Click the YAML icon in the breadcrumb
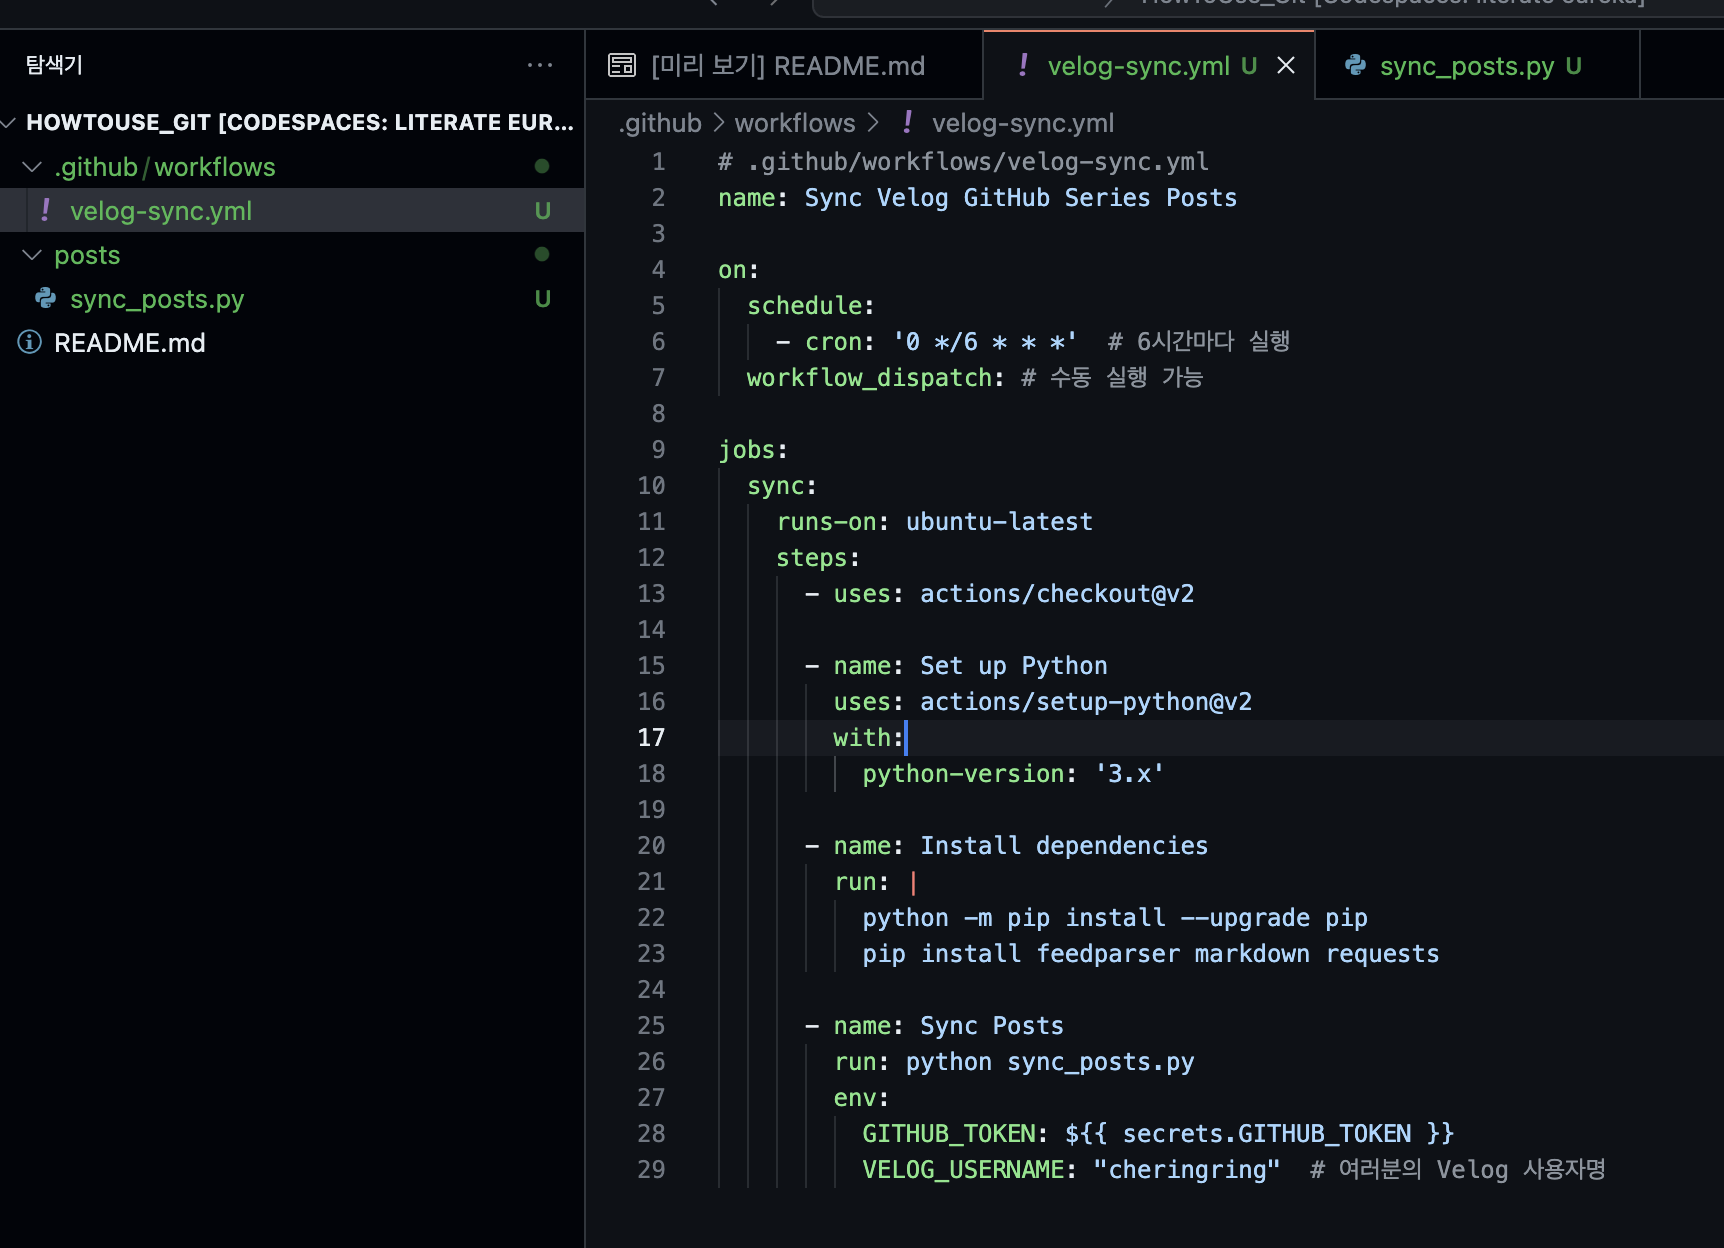This screenshot has height=1248, width=1724. pos(907,122)
